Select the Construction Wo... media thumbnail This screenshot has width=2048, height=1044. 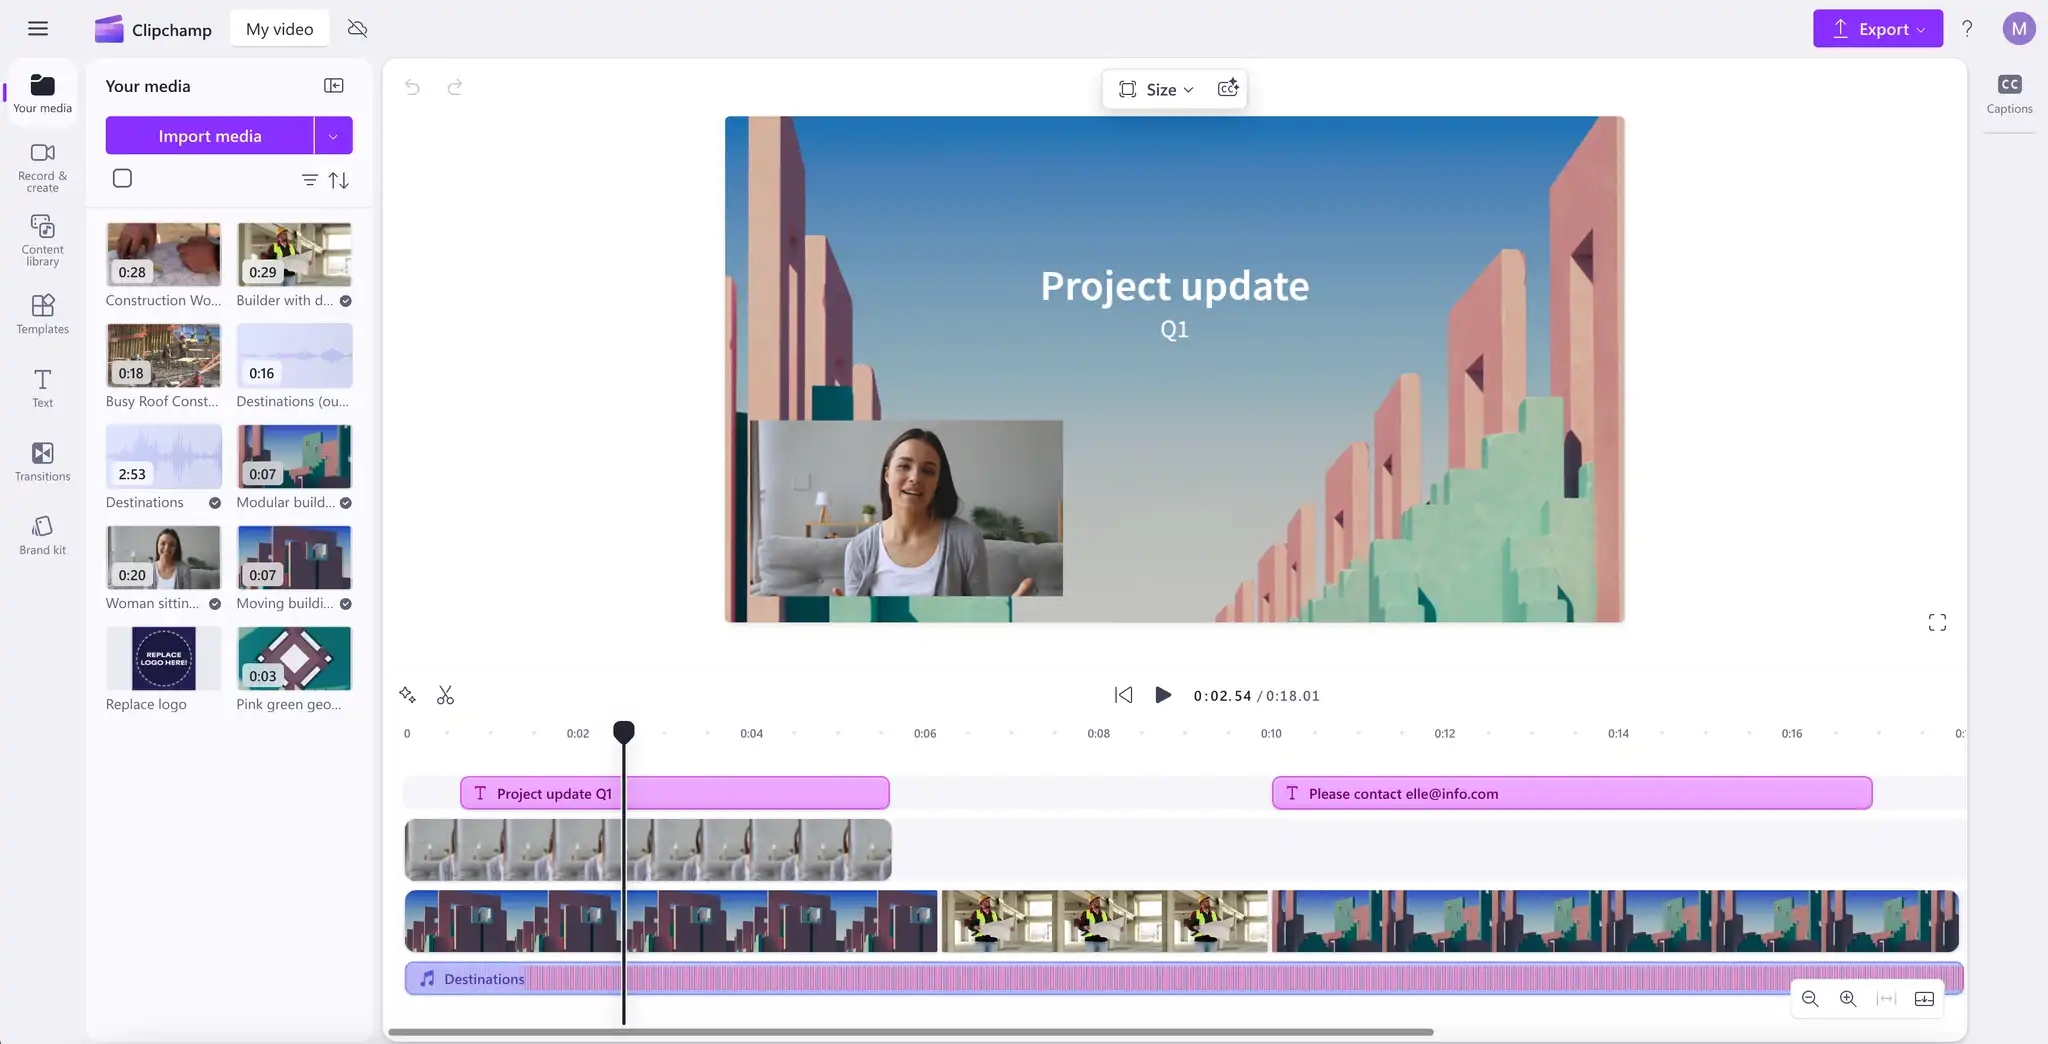click(164, 255)
